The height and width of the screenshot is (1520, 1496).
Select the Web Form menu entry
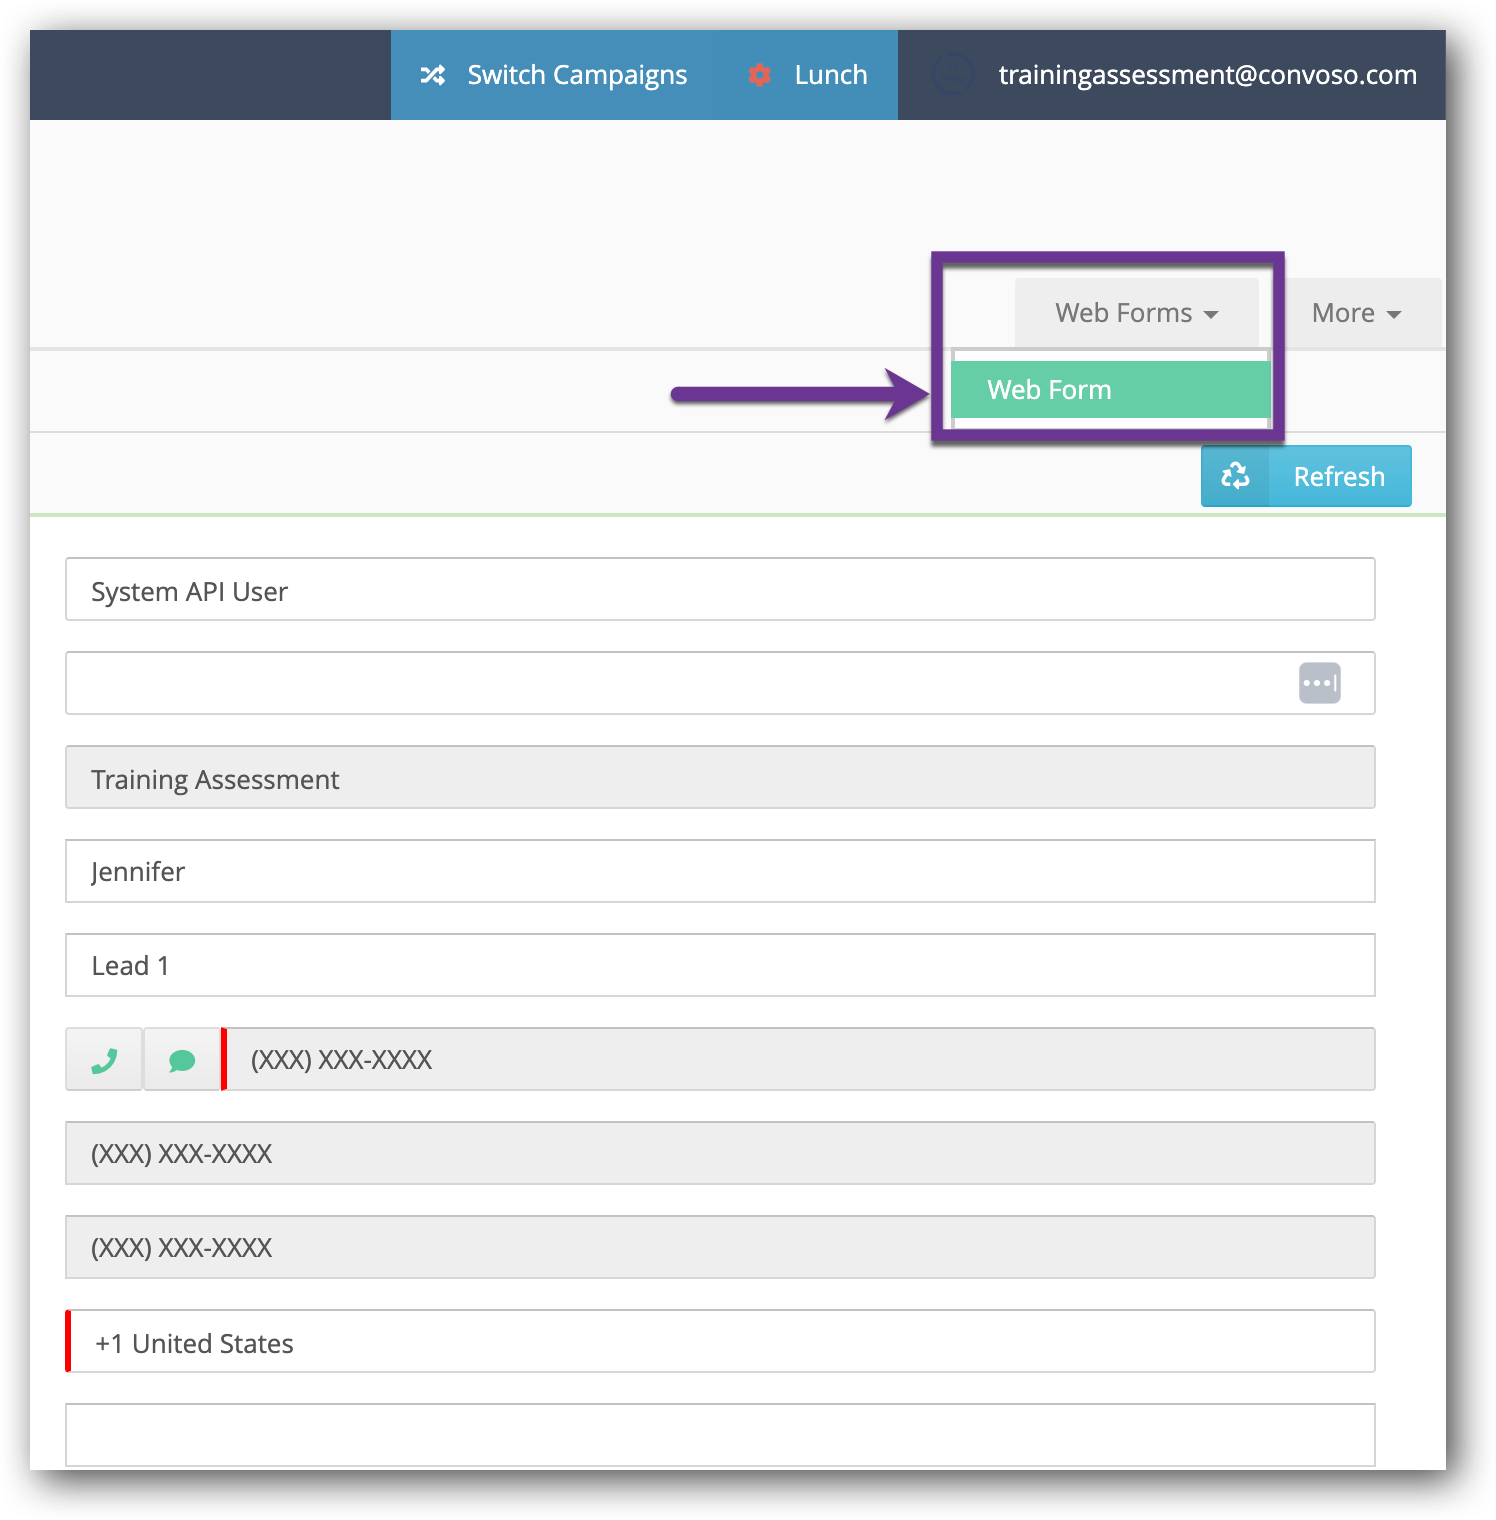1111,390
